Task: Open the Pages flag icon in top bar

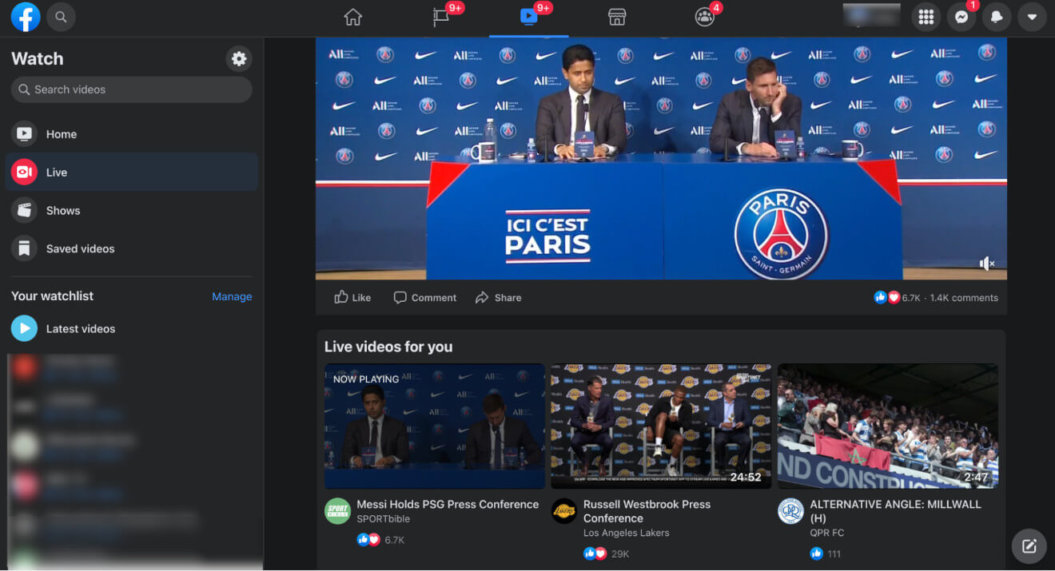Action: (441, 17)
